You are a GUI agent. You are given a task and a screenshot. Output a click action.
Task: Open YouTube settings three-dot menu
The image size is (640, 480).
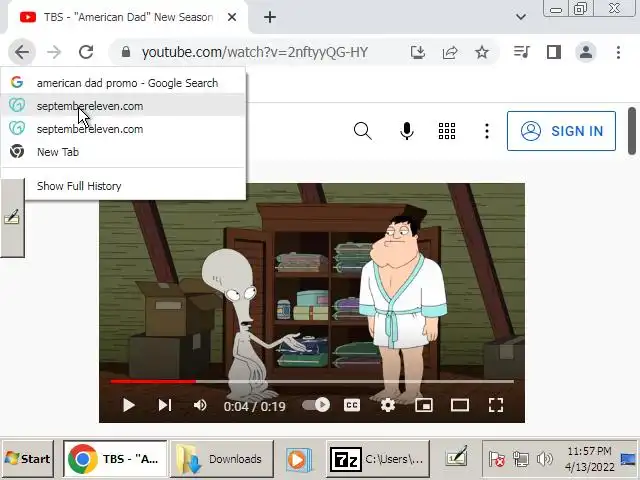487,131
